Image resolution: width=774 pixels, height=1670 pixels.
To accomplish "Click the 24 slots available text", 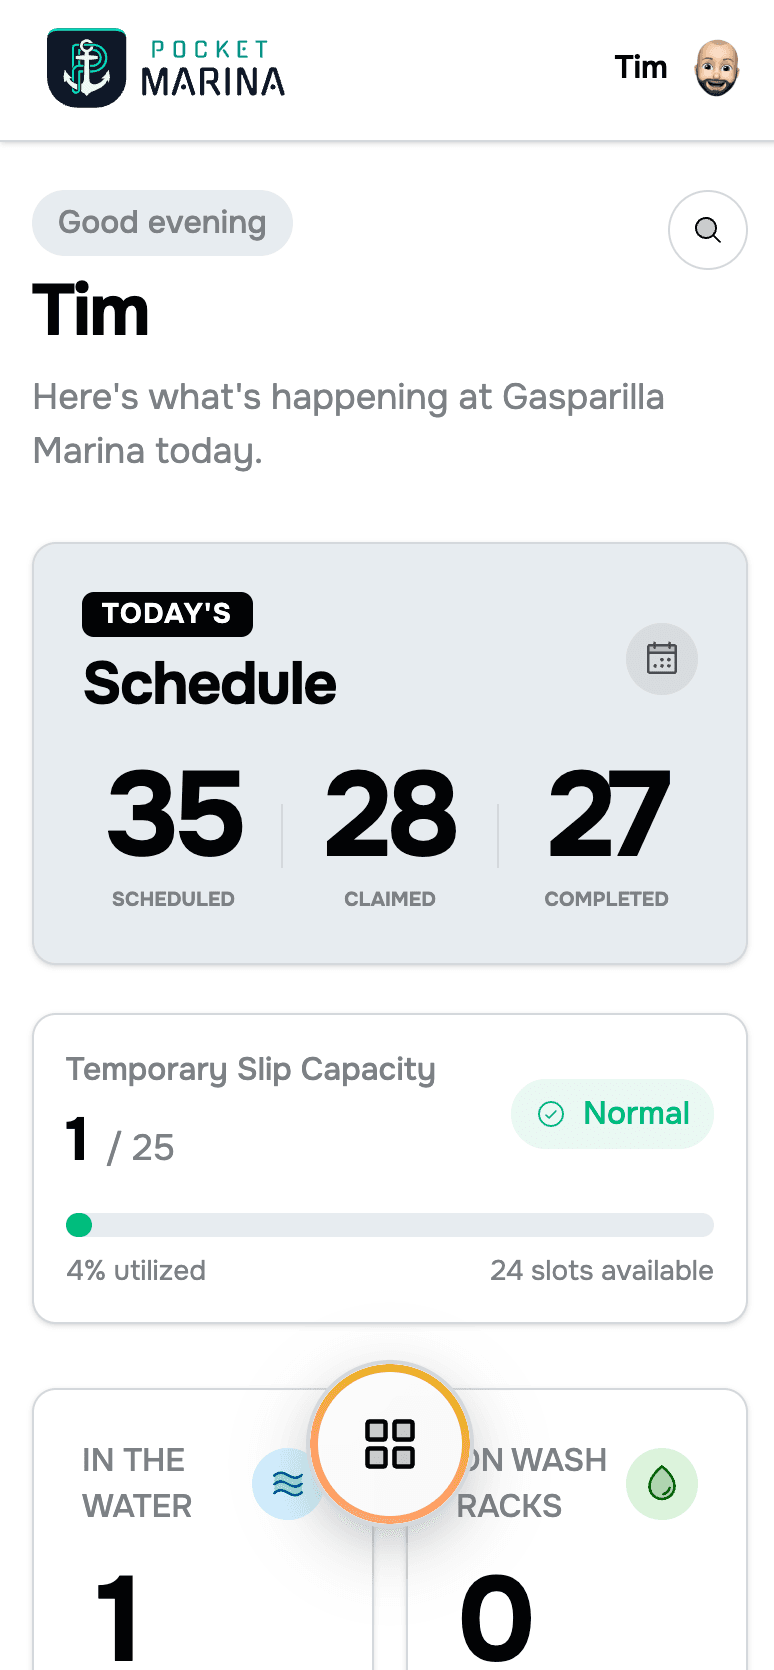I will [602, 1271].
